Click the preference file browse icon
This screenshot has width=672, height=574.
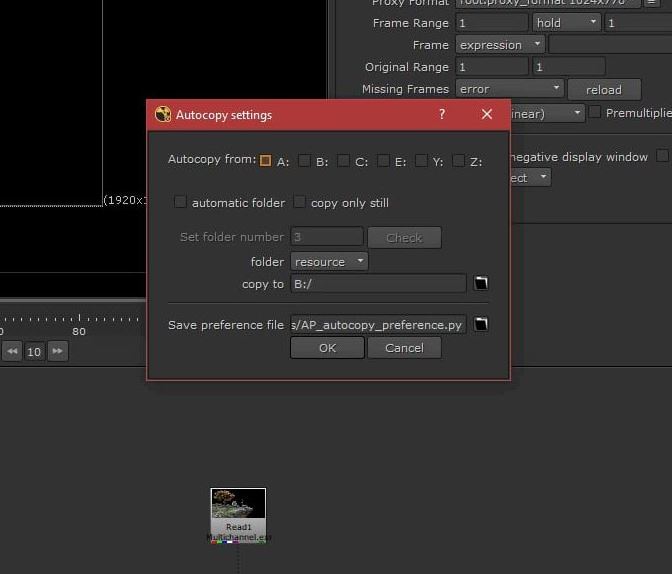pos(481,325)
